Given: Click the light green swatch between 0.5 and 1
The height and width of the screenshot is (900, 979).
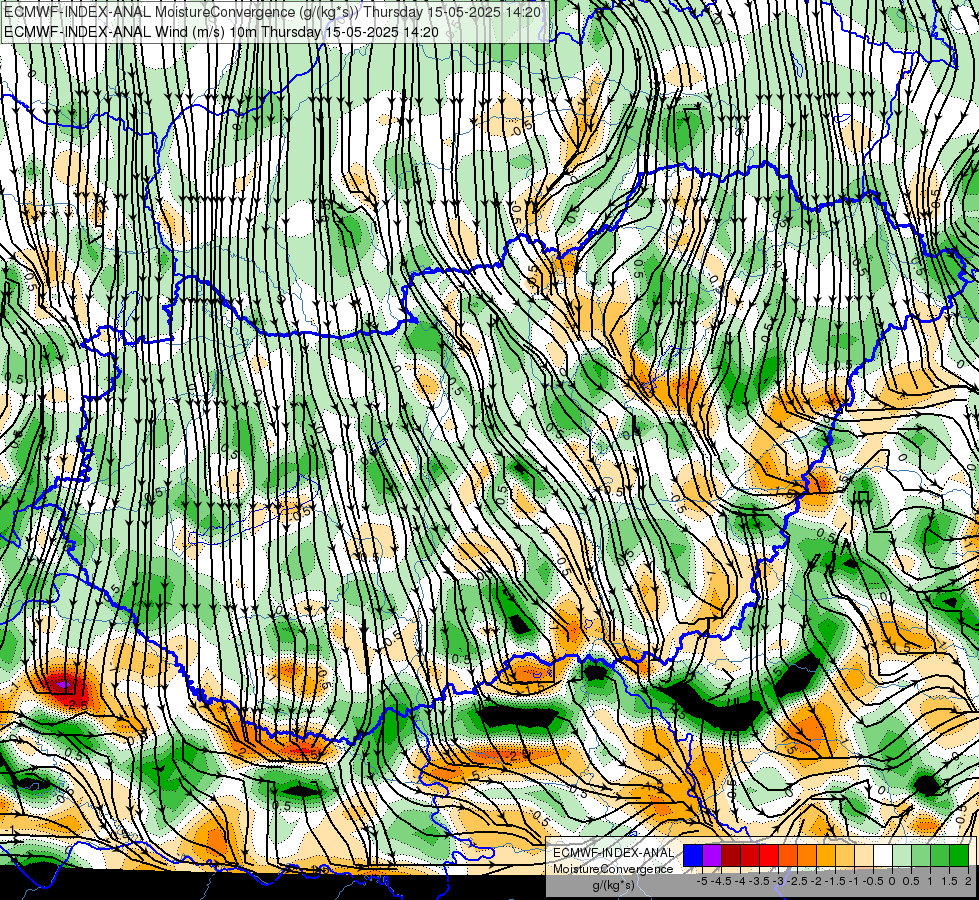Looking at the screenshot, I should click(x=921, y=856).
